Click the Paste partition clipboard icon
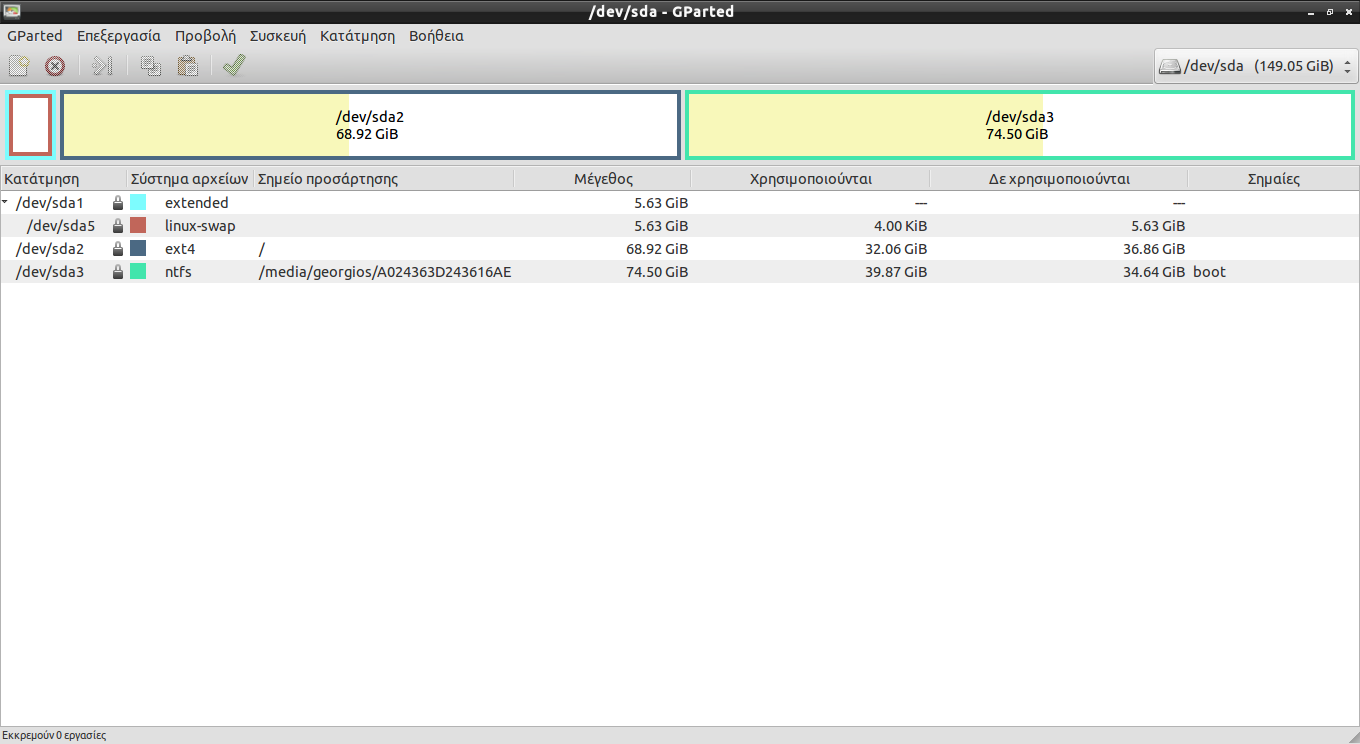Image resolution: width=1360 pixels, height=744 pixels. click(x=187, y=66)
